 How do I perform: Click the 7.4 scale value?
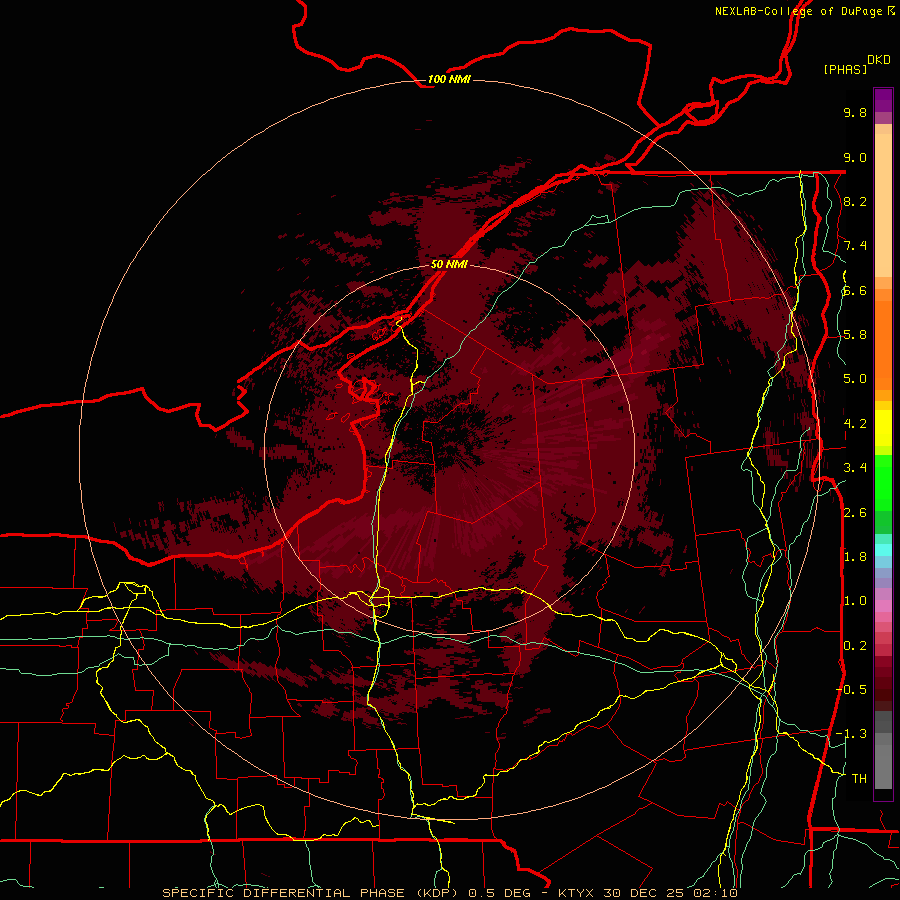(x=855, y=246)
